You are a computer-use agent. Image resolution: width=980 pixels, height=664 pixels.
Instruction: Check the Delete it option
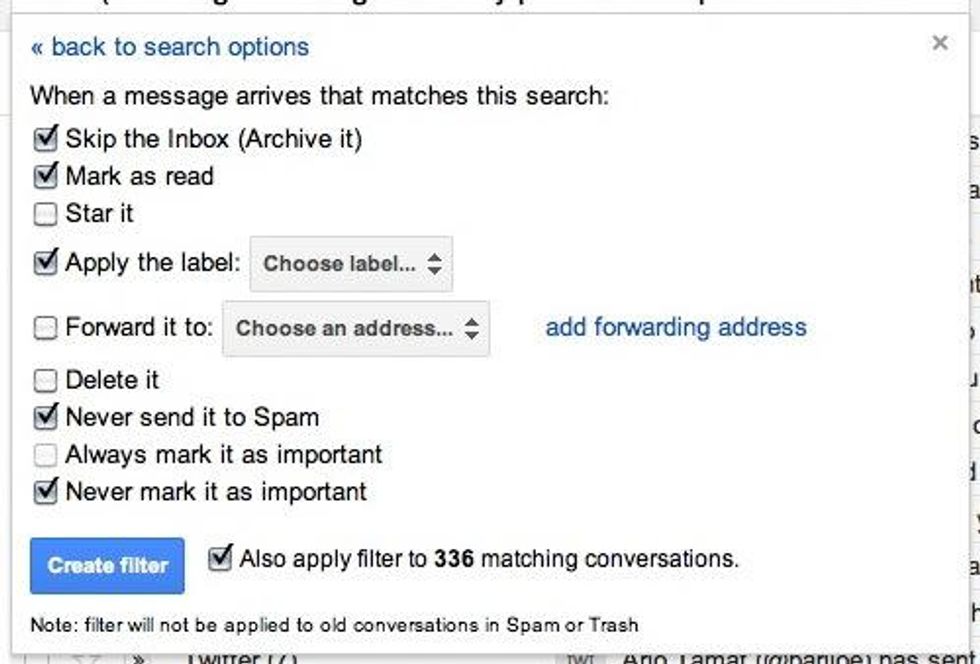(x=46, y=380)
